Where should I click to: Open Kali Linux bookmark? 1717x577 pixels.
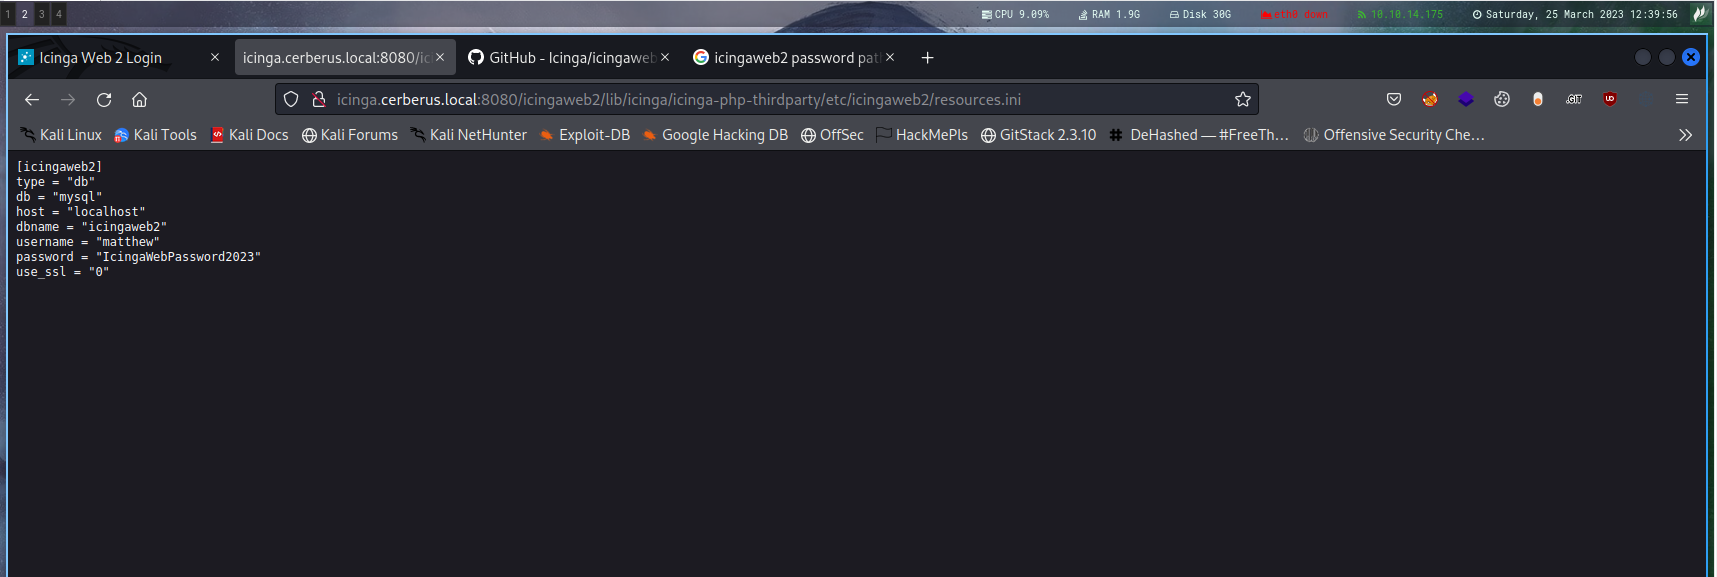(x=61, y=135)
